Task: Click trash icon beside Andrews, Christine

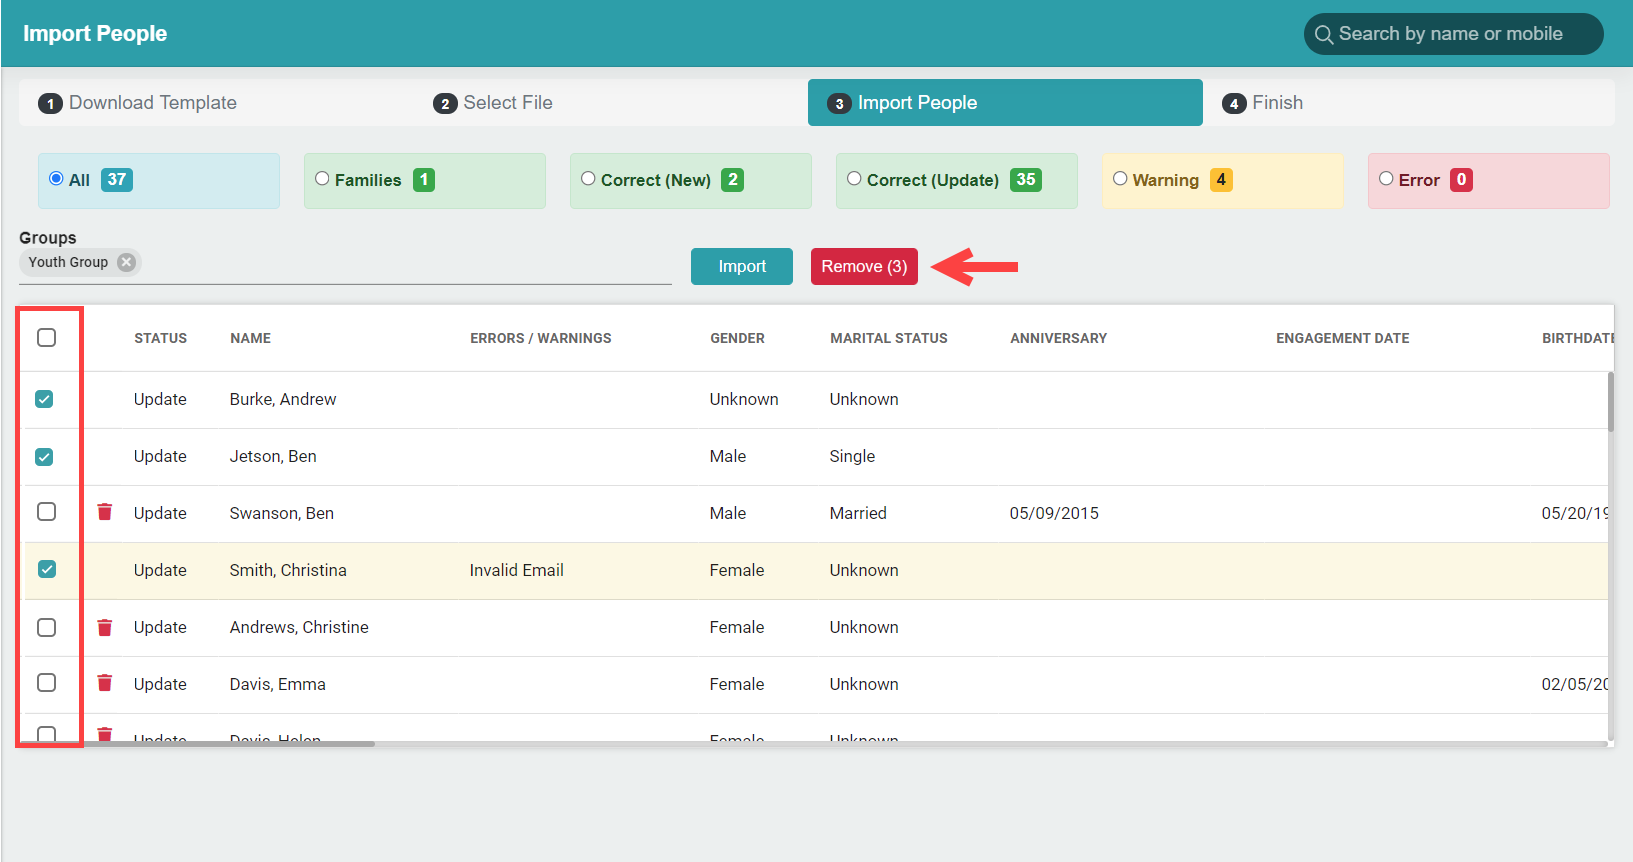Action: 105,627
